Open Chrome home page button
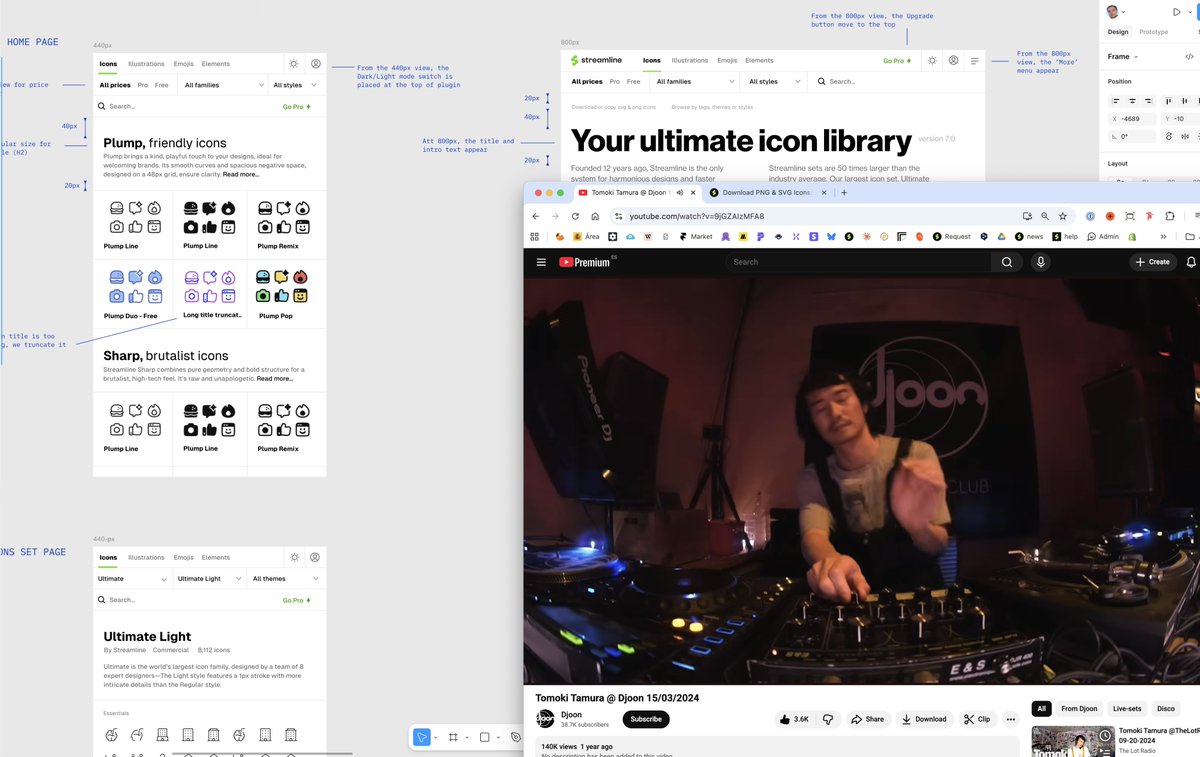The height and width of the screenshot is (757, 1200). coord(595,216)
